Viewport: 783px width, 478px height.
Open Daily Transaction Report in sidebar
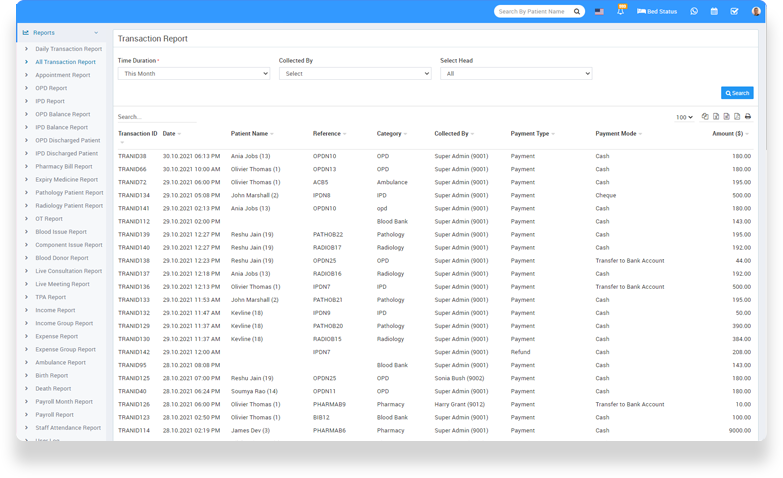68,49
